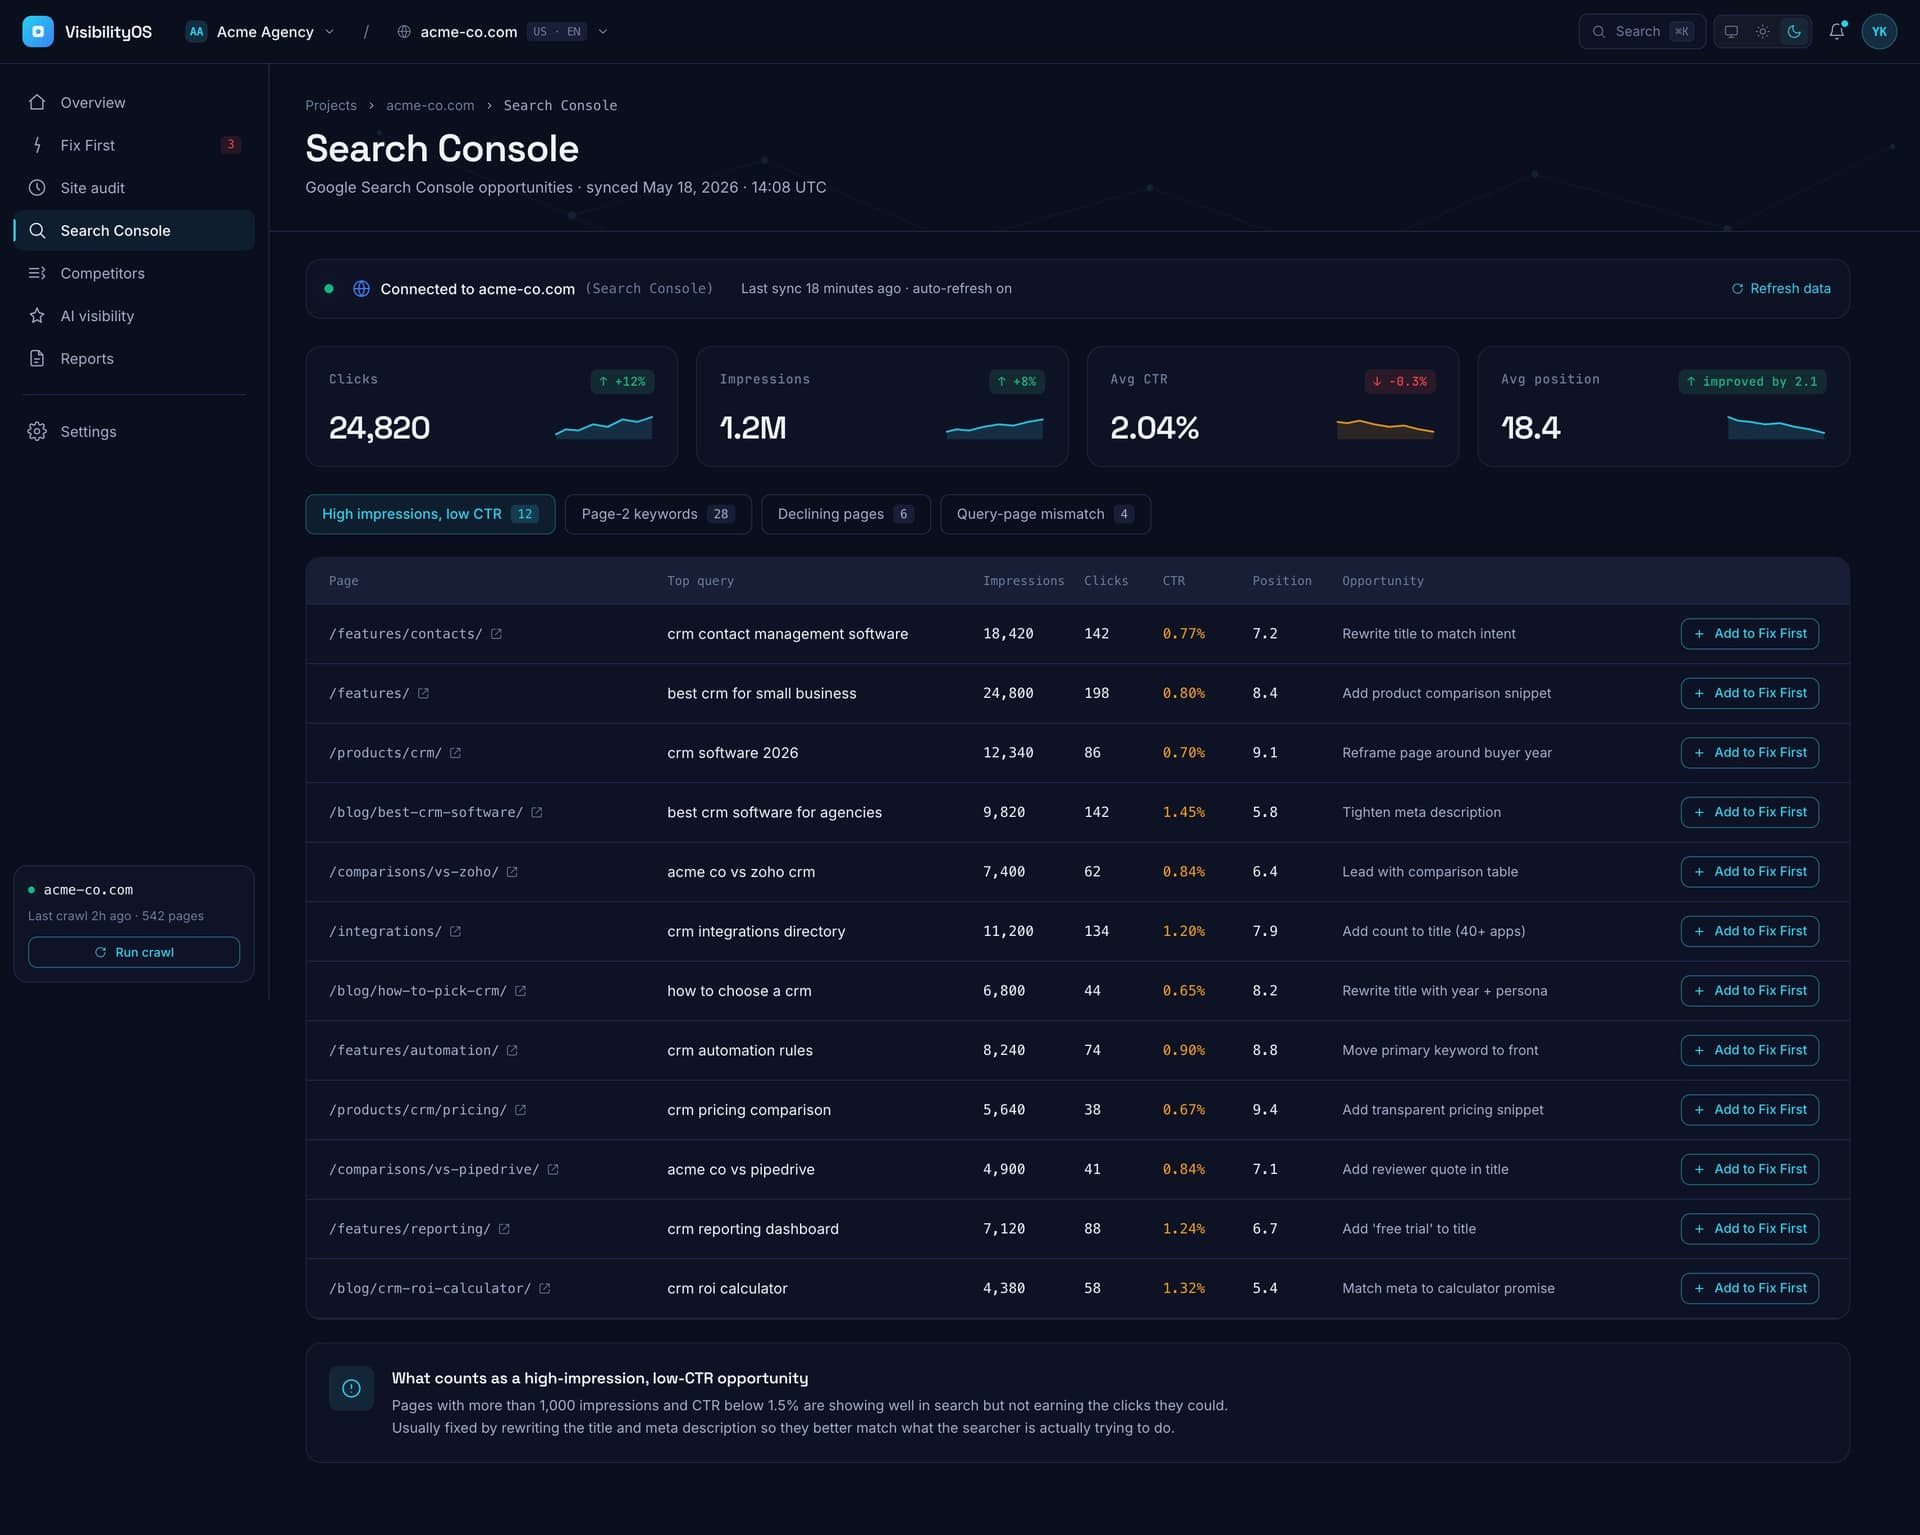Open /products/crm/ external link icon
Screen dimensions: 1920x1535
click(455, 753)
